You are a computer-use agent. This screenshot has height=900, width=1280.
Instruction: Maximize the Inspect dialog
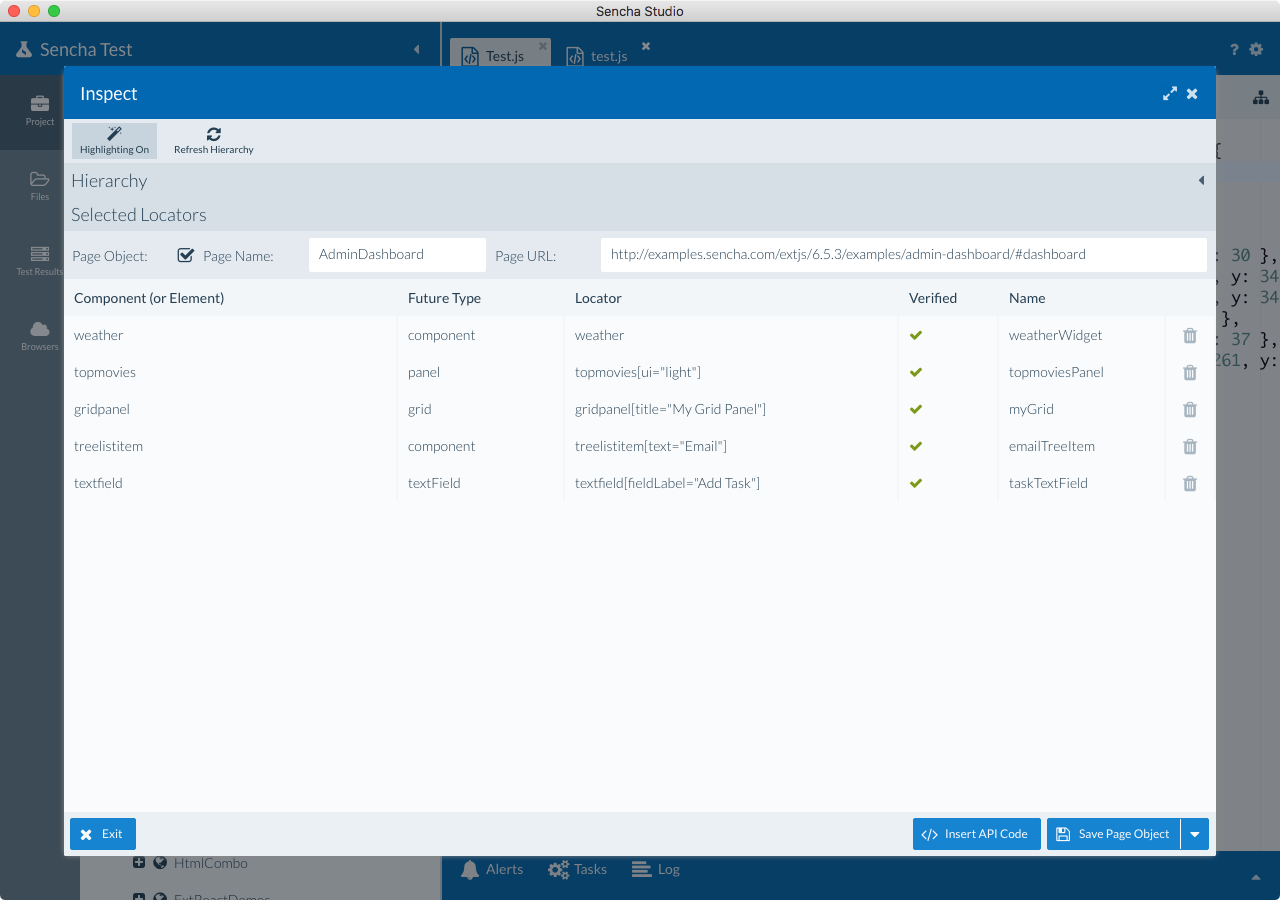1169,94
